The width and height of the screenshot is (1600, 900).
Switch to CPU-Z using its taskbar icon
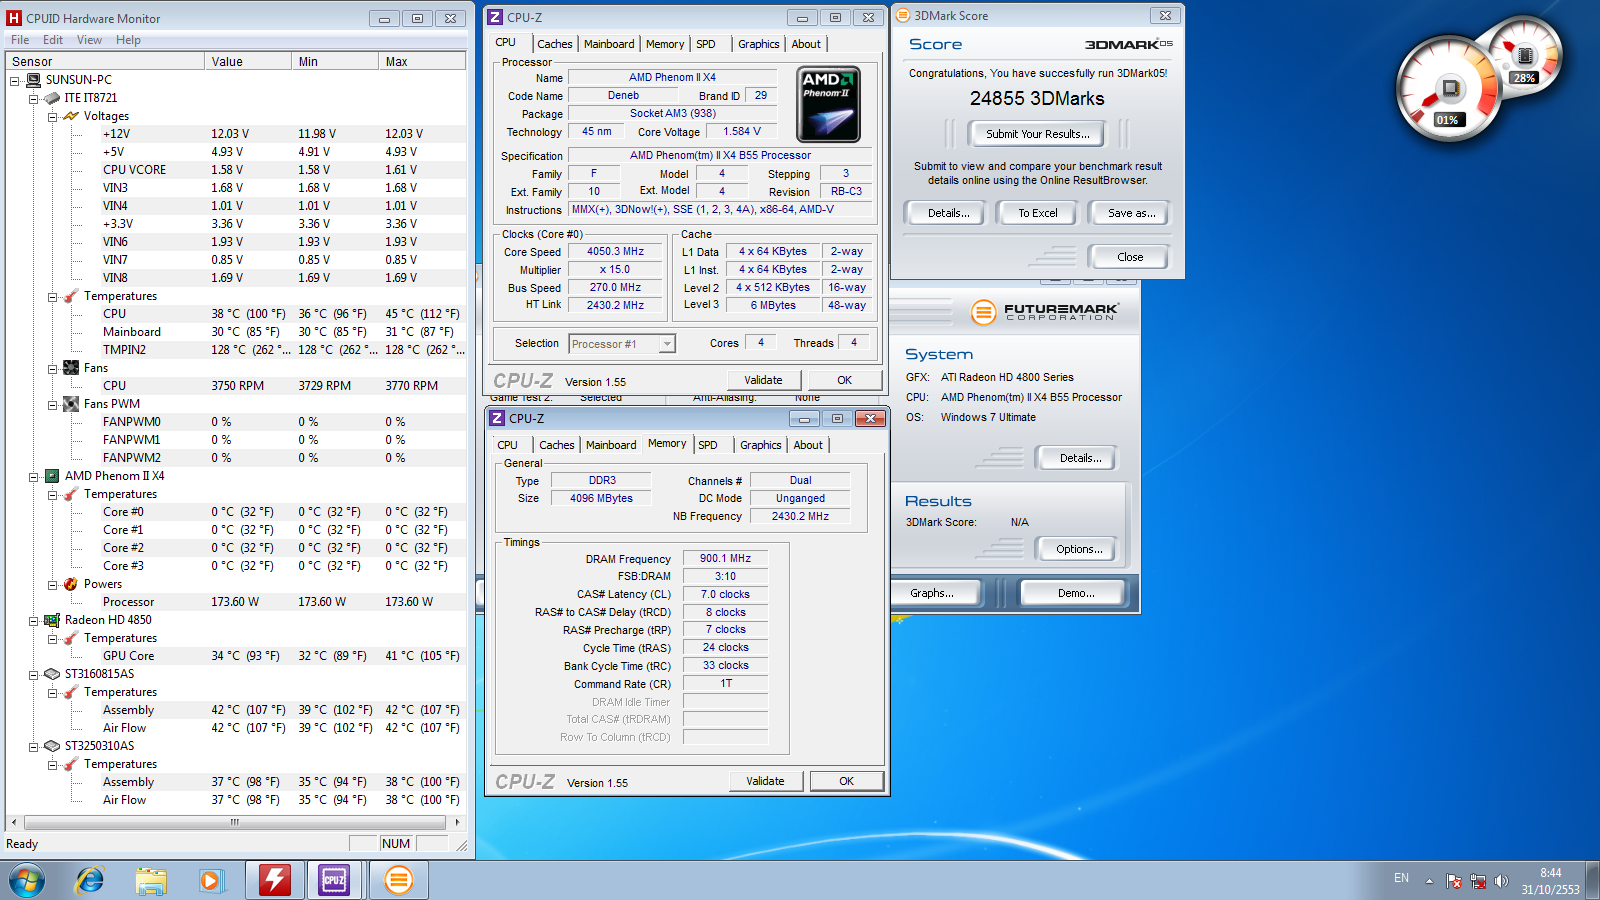point(334,880)
